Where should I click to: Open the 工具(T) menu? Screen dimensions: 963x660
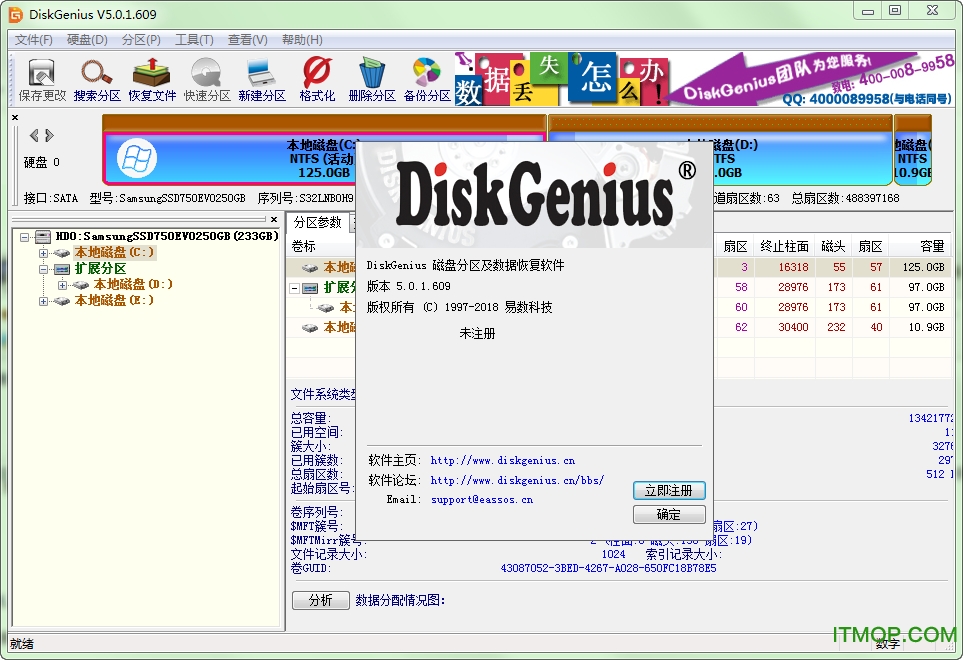tap(194, 40)
